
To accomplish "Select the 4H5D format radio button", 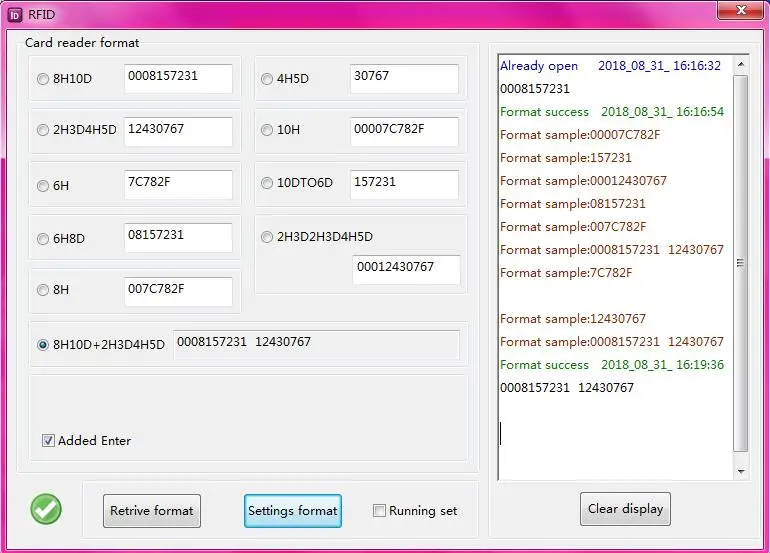I will (267, 79).
